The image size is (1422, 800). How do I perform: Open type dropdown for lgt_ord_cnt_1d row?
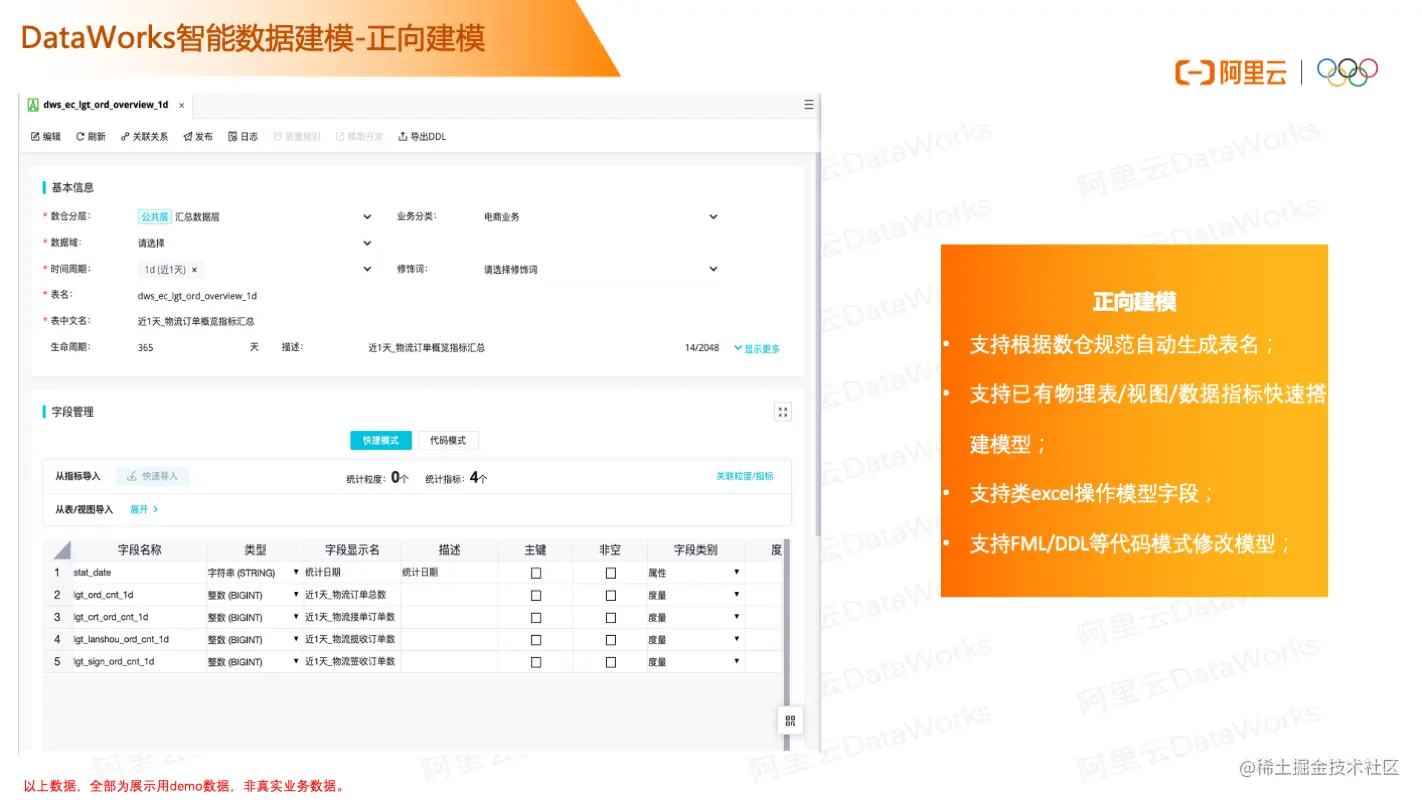coord(296,594)
